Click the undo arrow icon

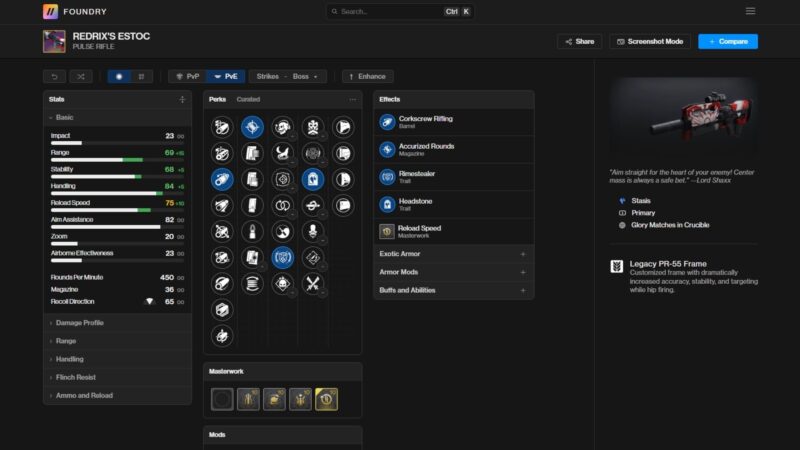coord(56,76)
